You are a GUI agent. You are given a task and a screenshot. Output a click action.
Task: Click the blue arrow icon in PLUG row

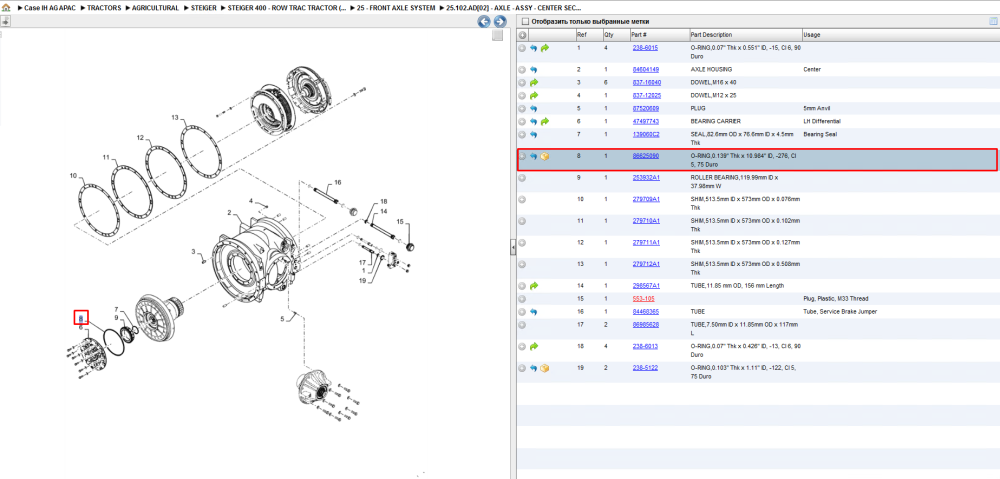[533, 109]
